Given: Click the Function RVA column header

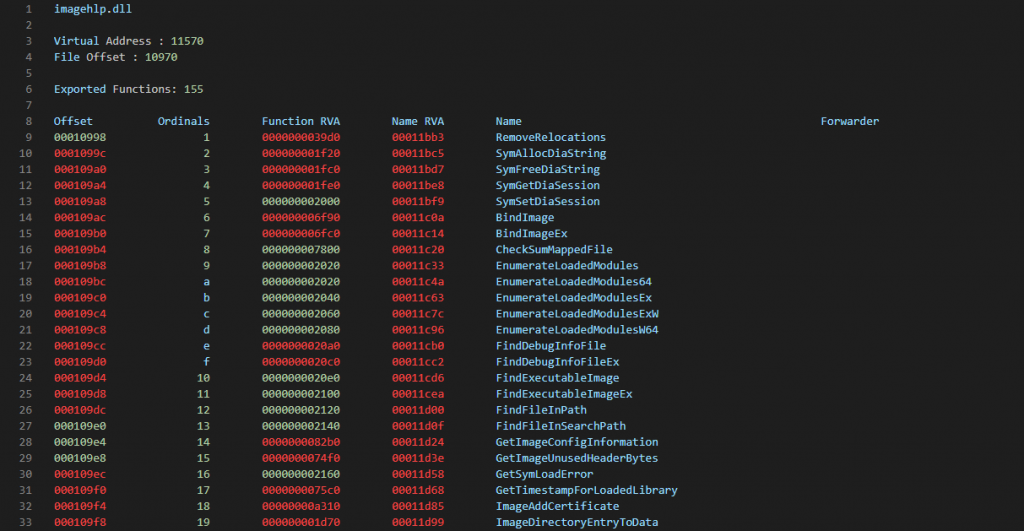Looking at the screenshot, I should (300, 121).
